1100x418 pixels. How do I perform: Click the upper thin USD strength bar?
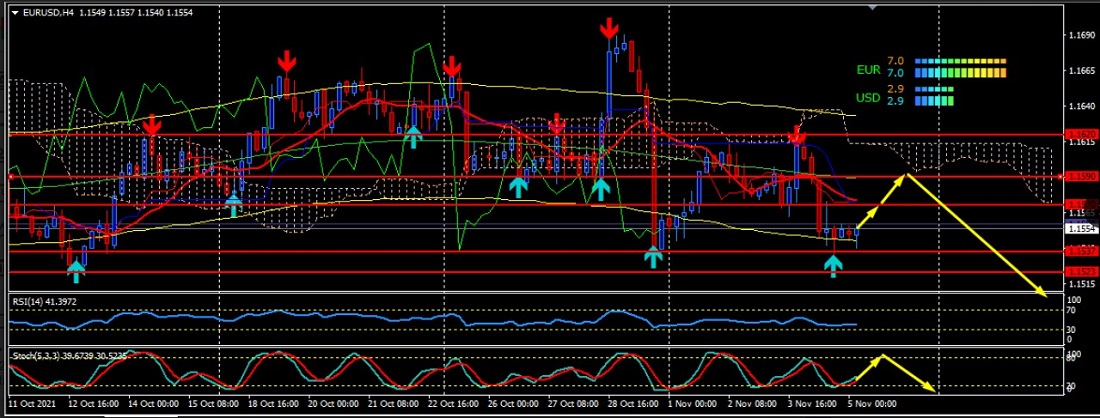[934, 89]
